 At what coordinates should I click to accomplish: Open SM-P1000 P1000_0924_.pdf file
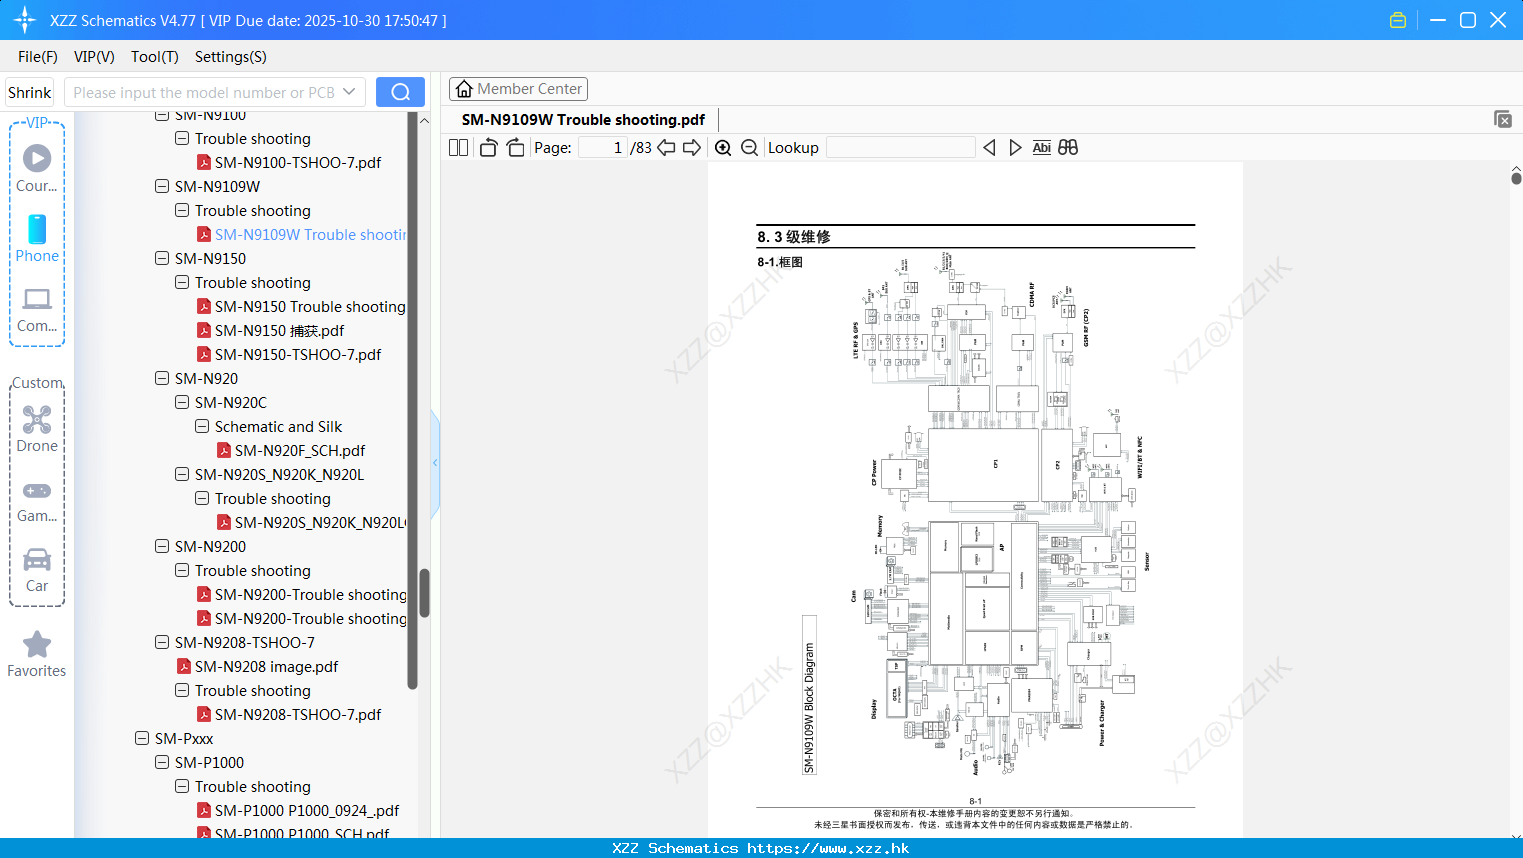307,810
